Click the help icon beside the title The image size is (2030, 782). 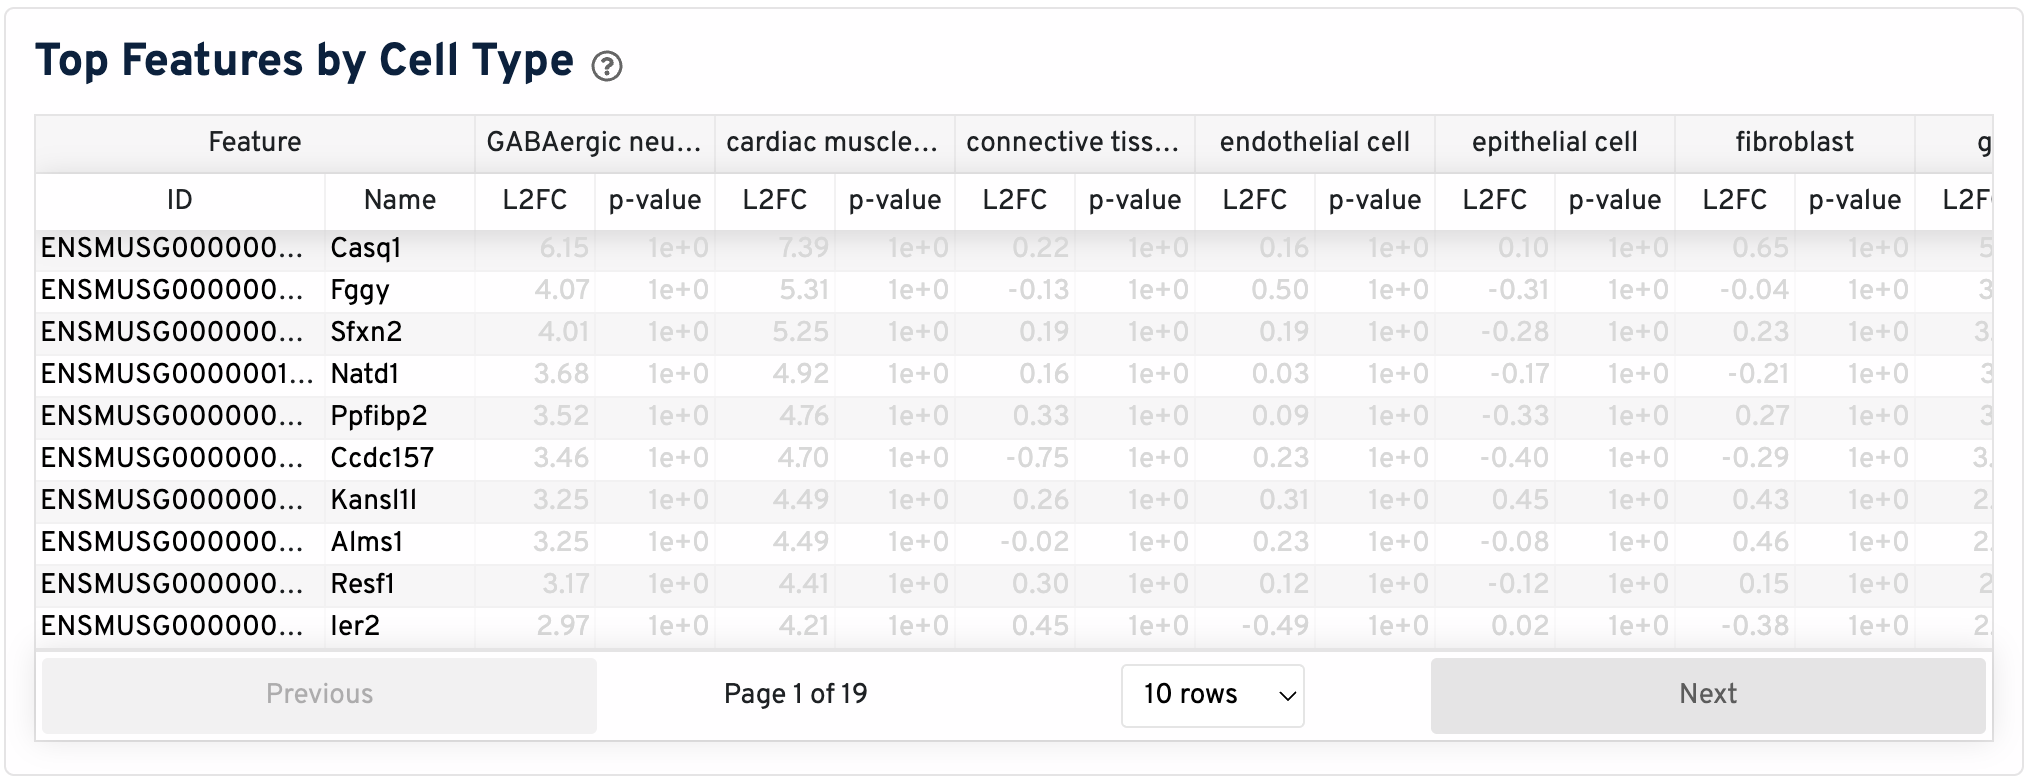(x=606, y=66)
